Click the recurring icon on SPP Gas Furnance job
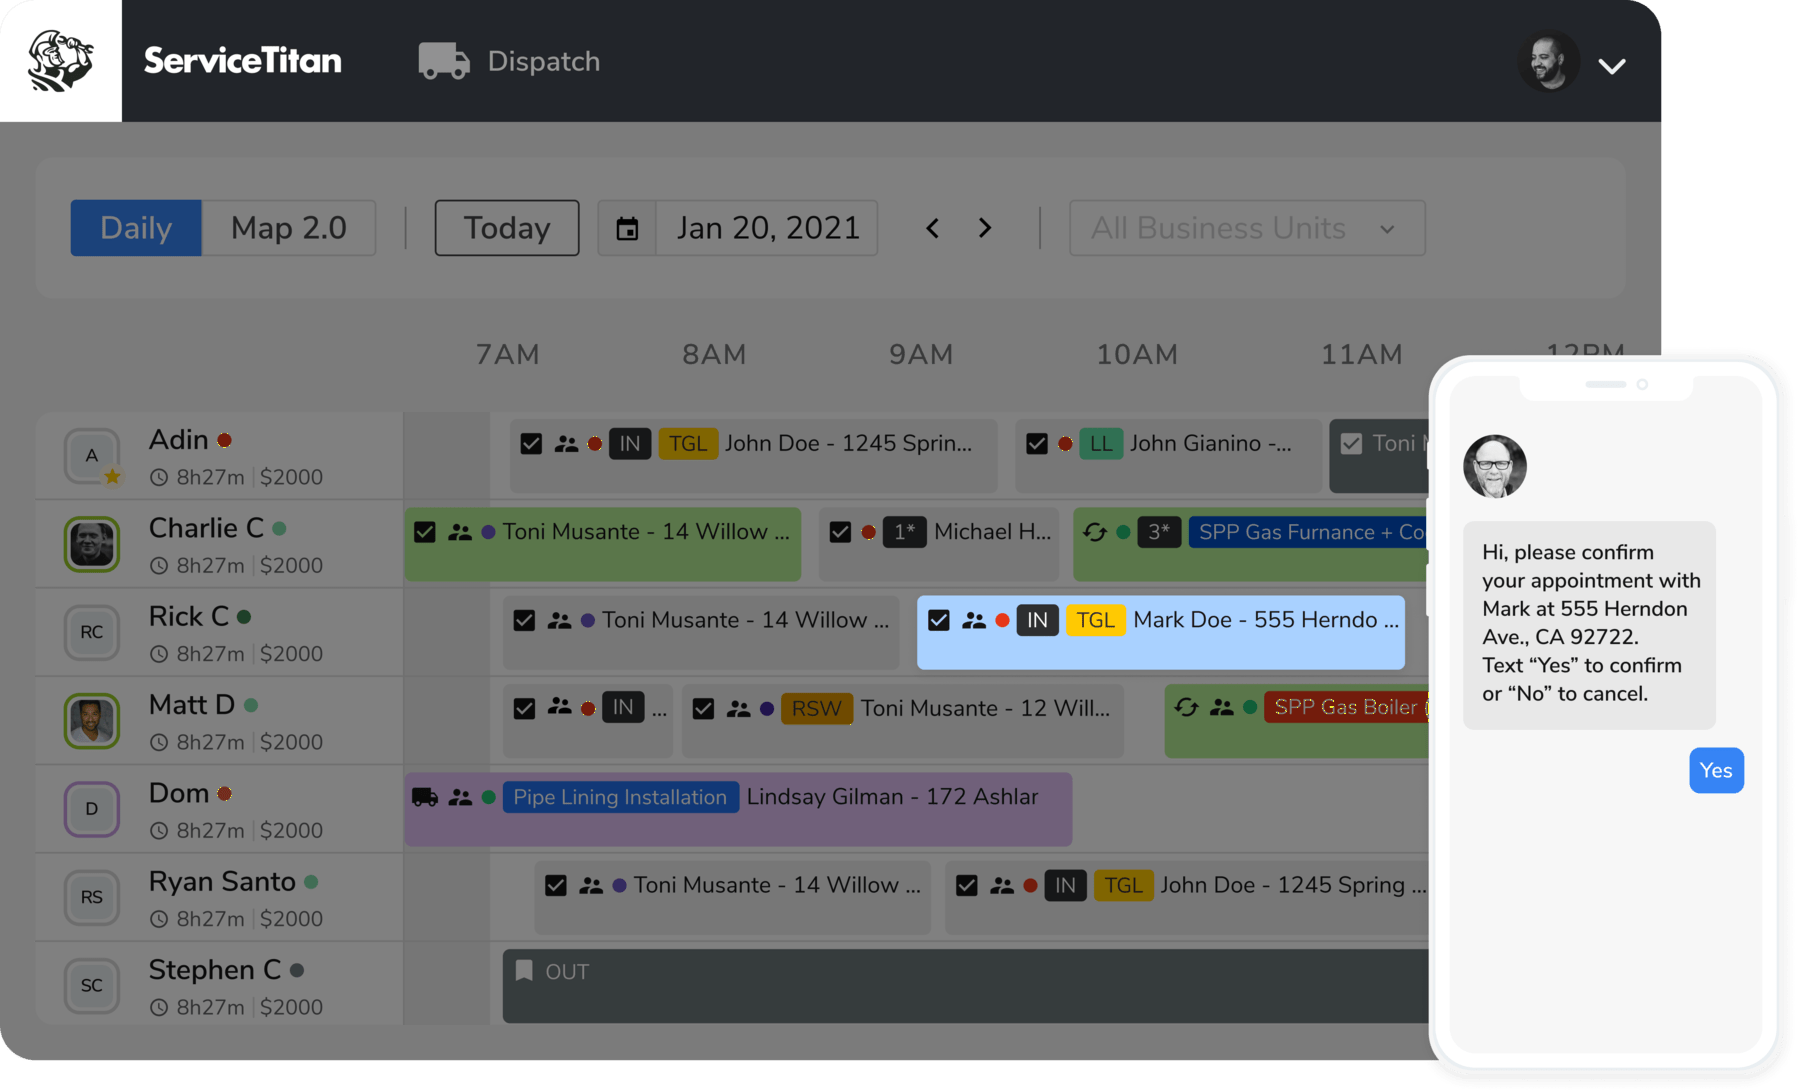 (1095, 532)
